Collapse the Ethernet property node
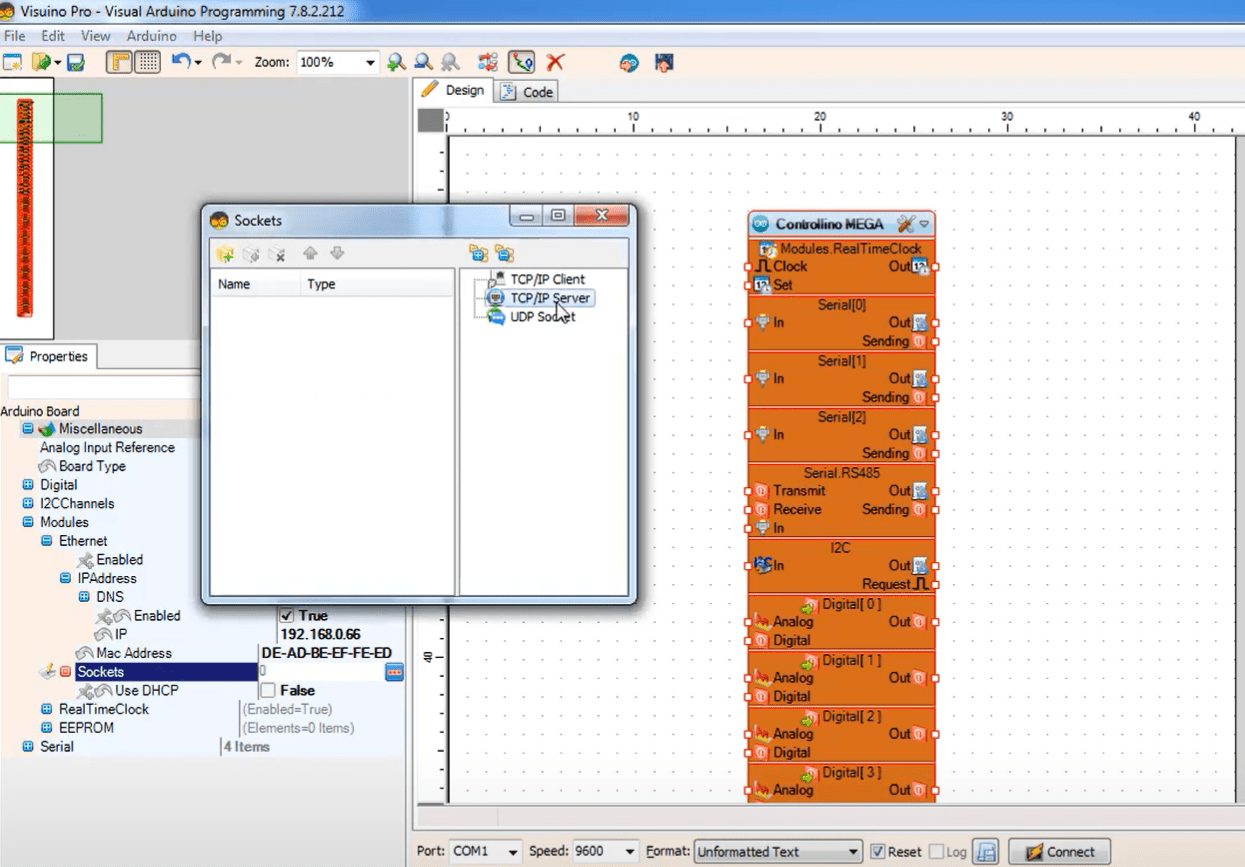This screenshot has height=867, width=1245. 47,541
